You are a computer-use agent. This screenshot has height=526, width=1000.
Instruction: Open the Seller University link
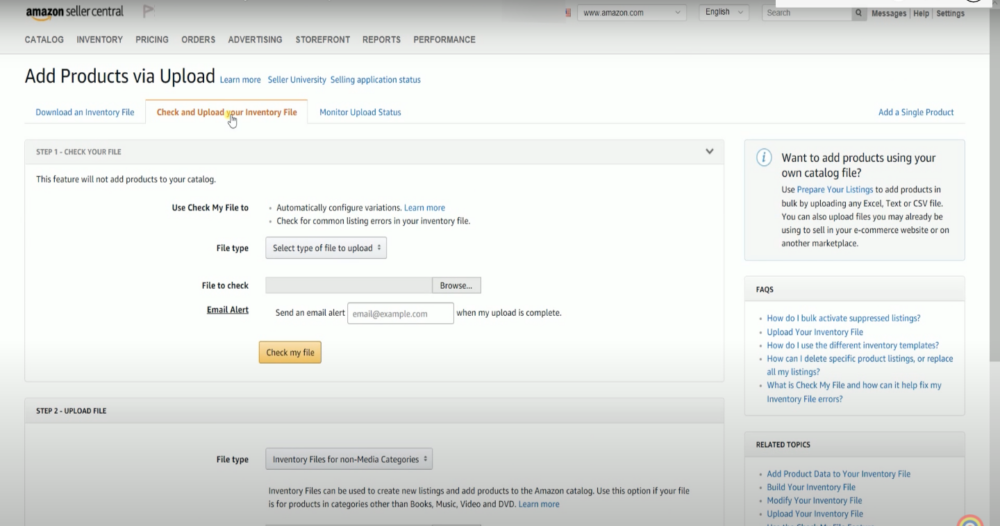tap(297, 80)
